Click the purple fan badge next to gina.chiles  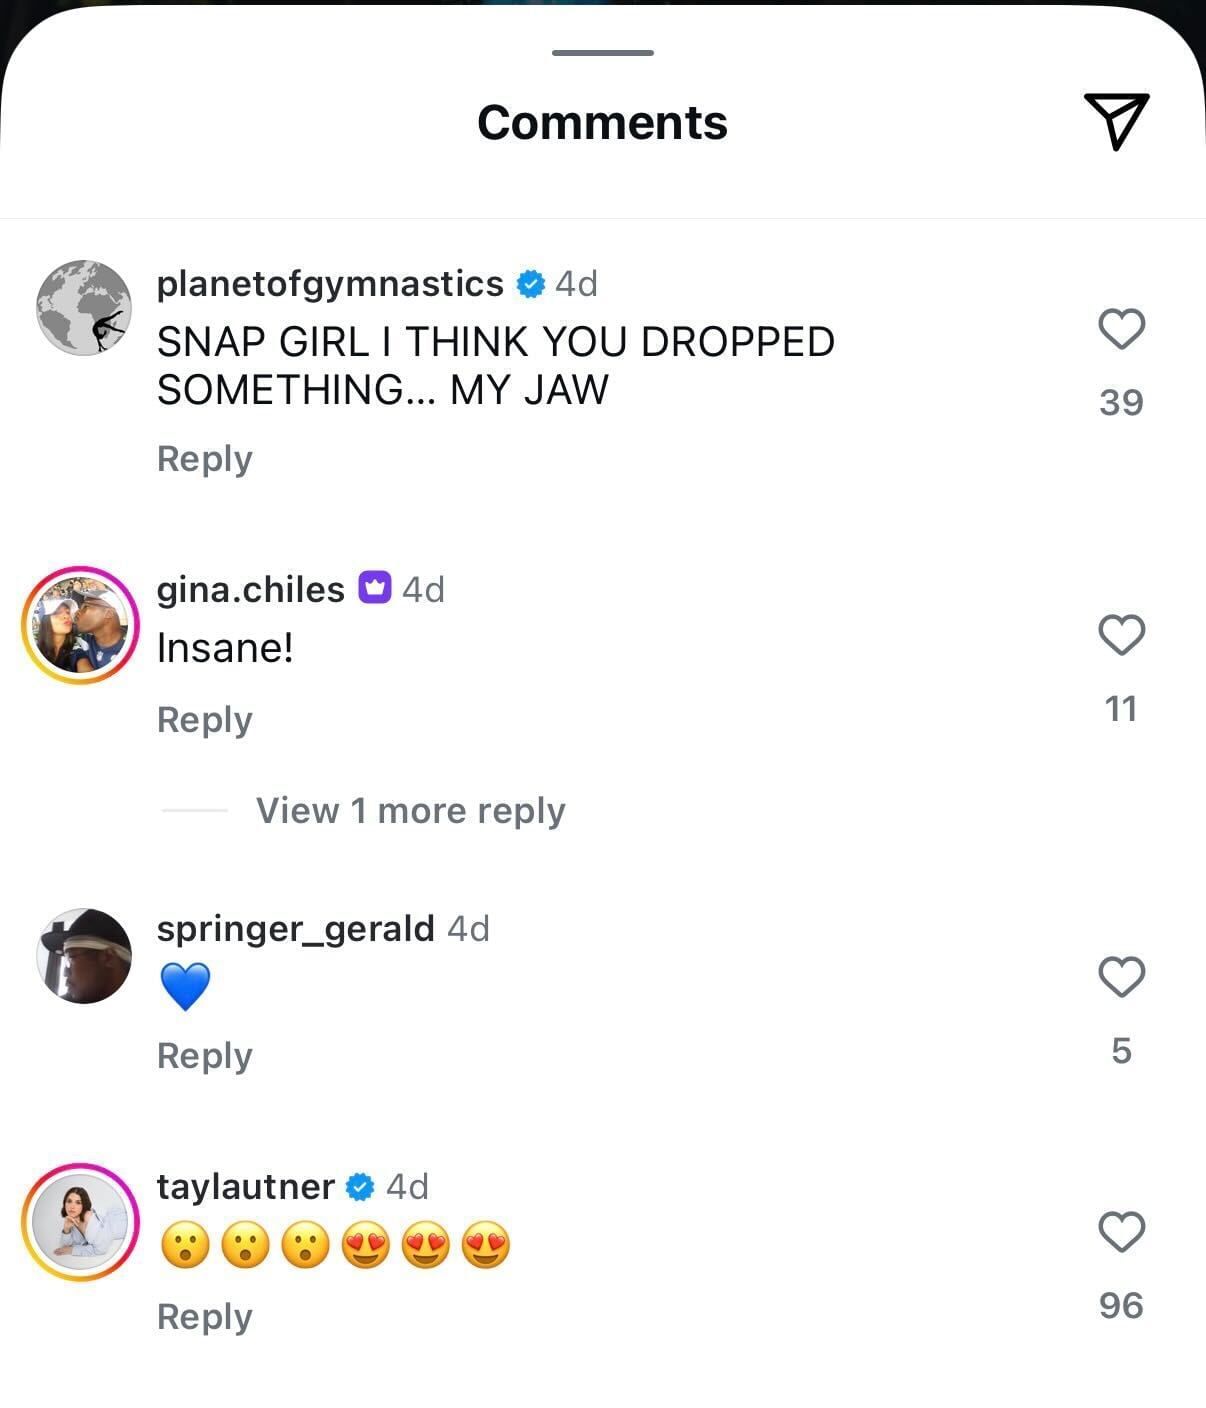click(374, 588)
